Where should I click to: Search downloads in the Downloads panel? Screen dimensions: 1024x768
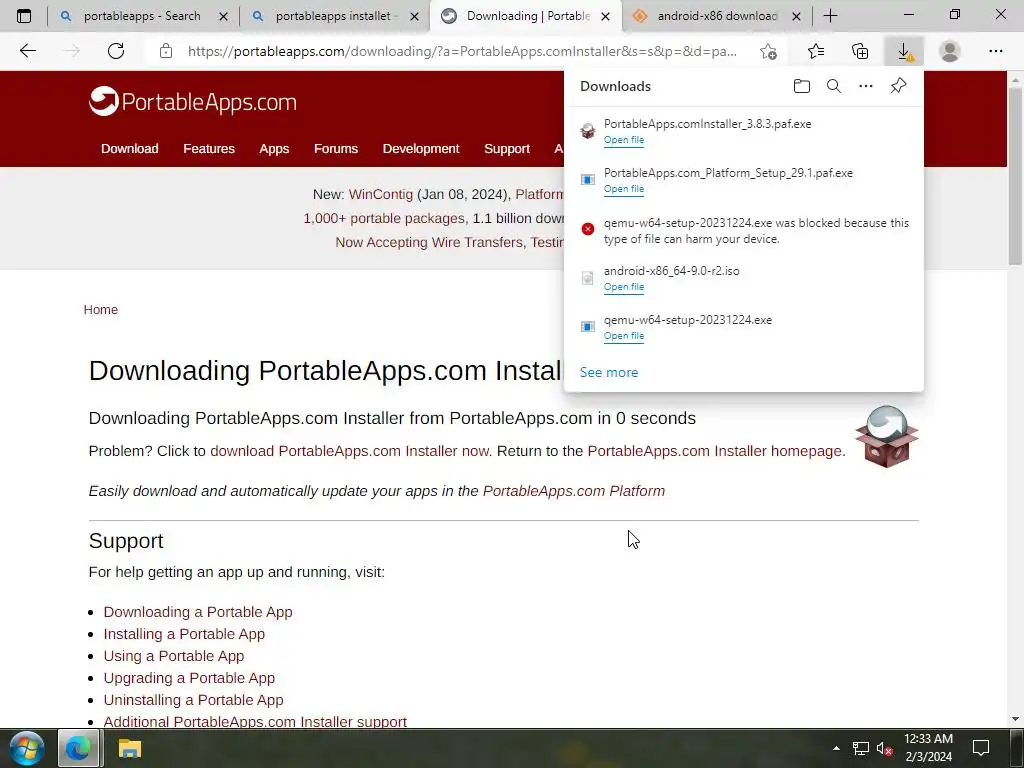[833, 86]
